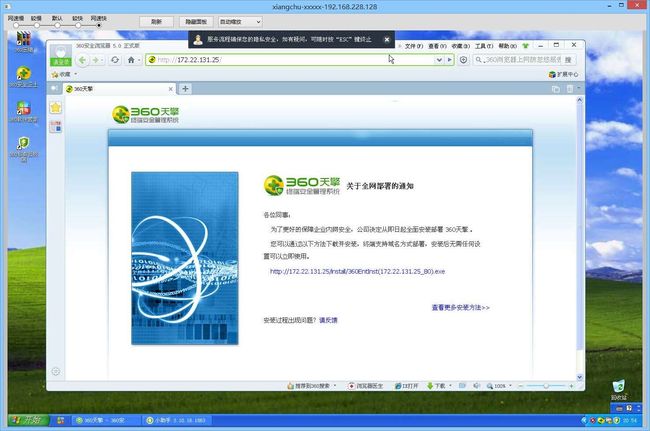650x431 pixels.
Task: Click the page scrollbar down arrow
Action: click(580, 377)
